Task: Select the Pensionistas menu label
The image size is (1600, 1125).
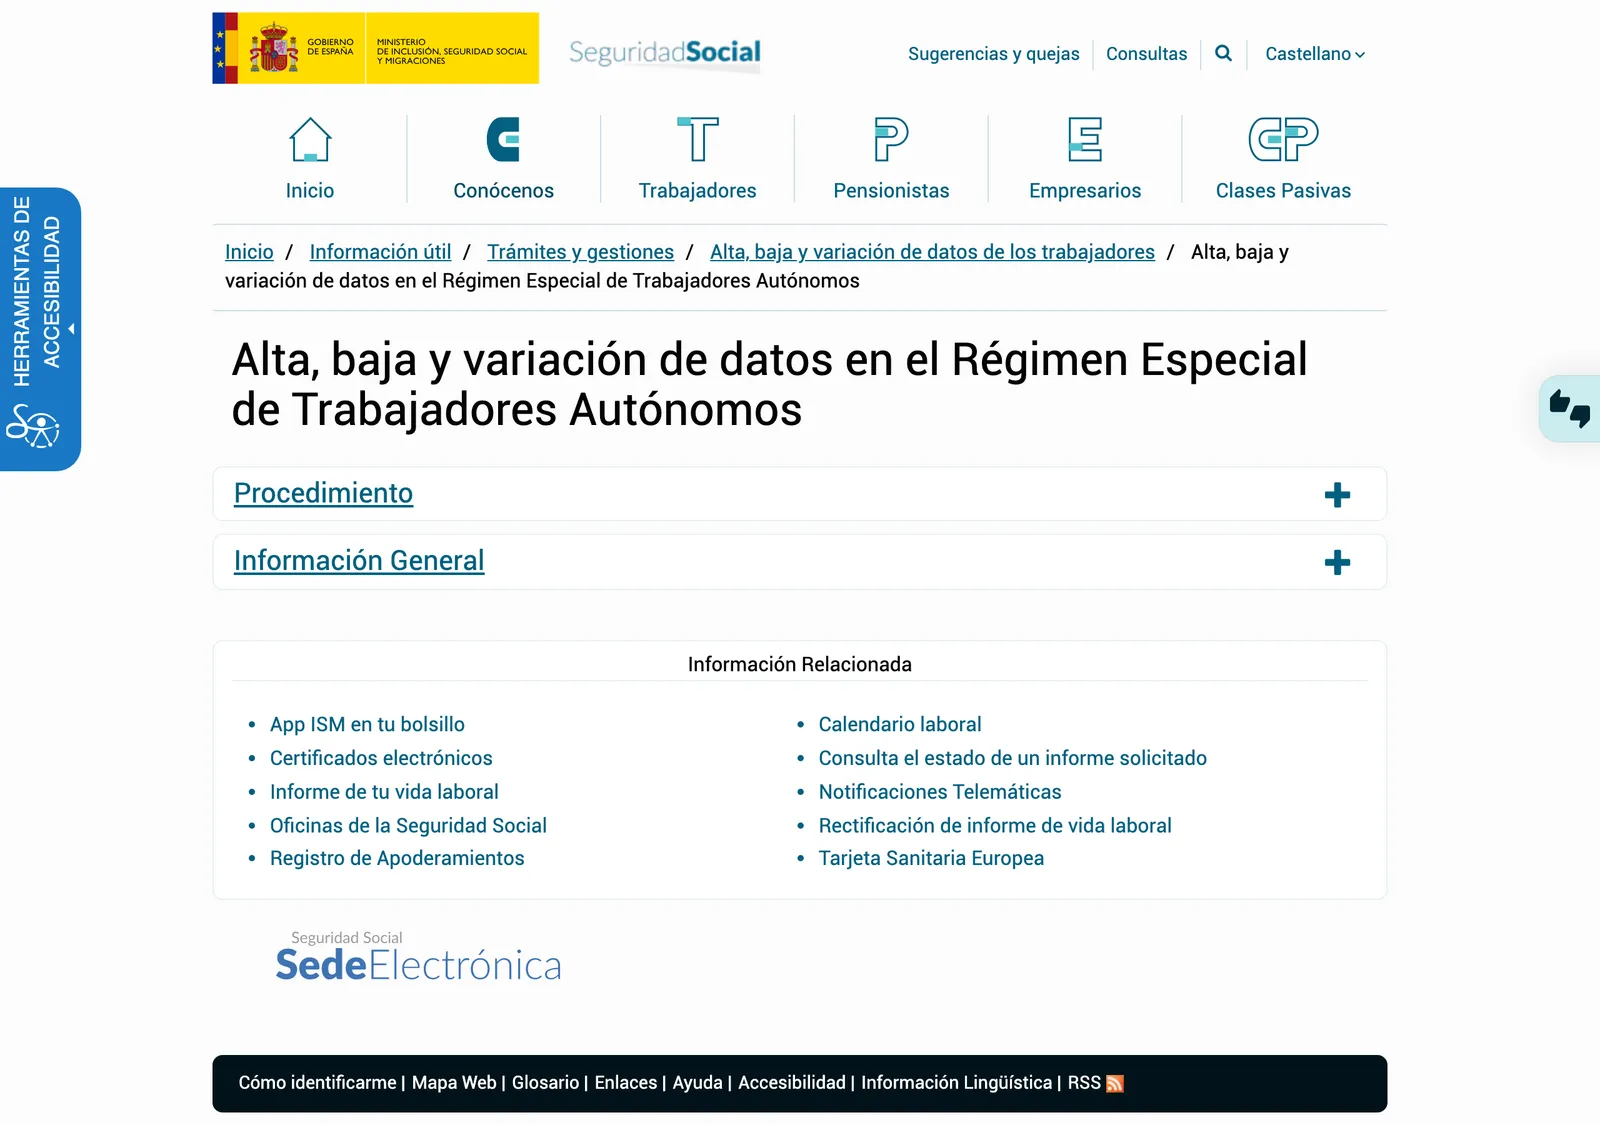Action: click(x=891, y=191)
